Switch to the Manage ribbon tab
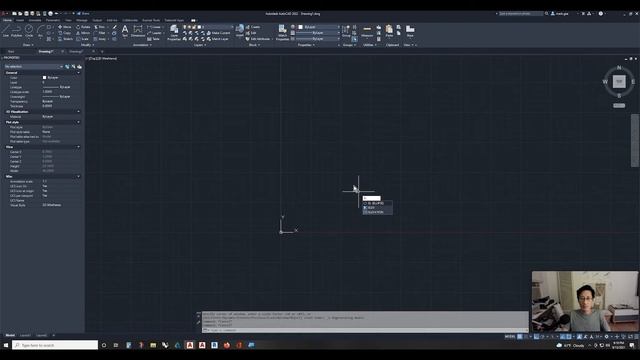 point(82,20)
